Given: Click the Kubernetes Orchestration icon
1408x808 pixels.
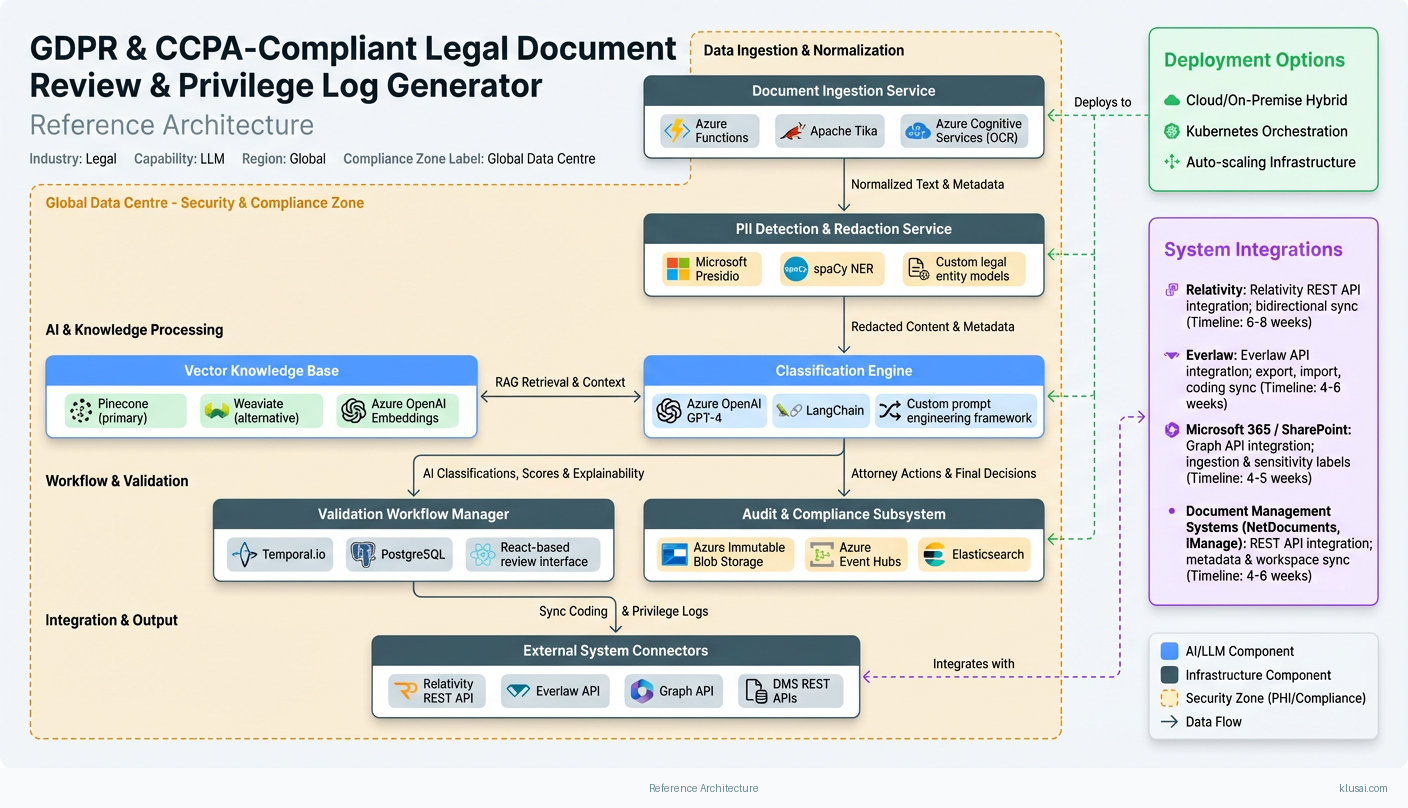Looking at the screenshot, I should pyautogui.click(x=1172, y=131).
